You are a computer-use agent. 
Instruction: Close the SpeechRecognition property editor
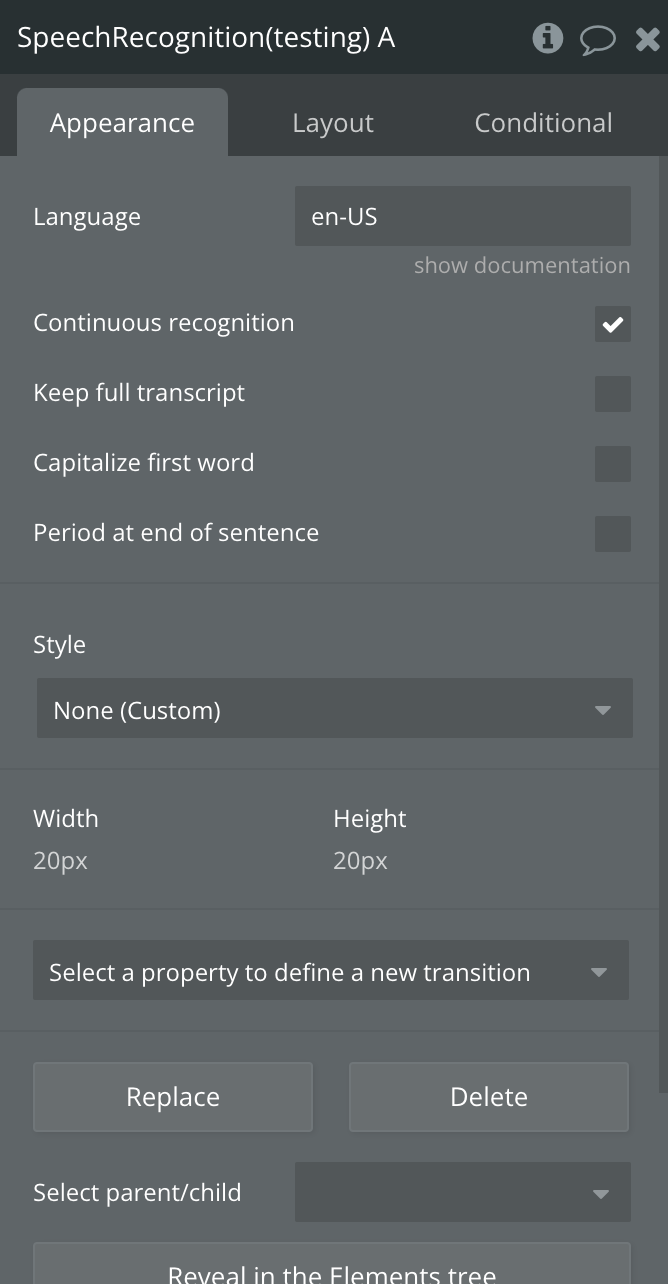(647, 39)
